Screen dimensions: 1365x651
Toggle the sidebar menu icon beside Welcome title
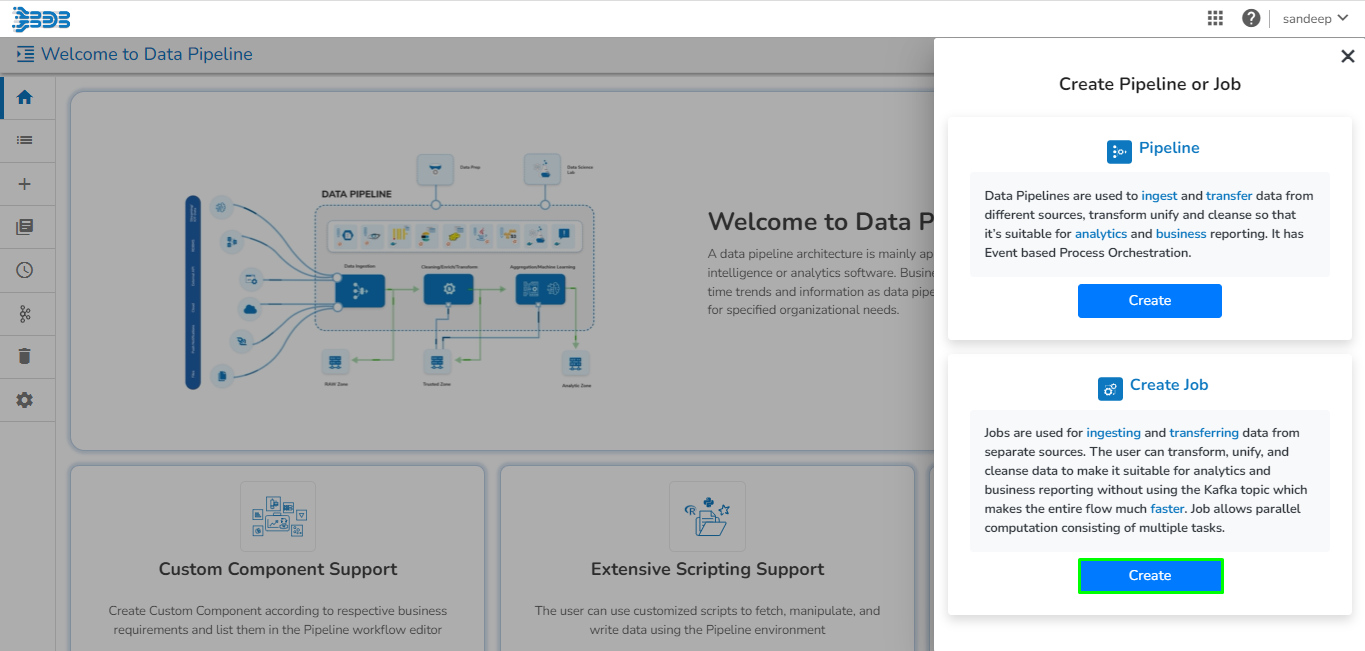(25, 54)
